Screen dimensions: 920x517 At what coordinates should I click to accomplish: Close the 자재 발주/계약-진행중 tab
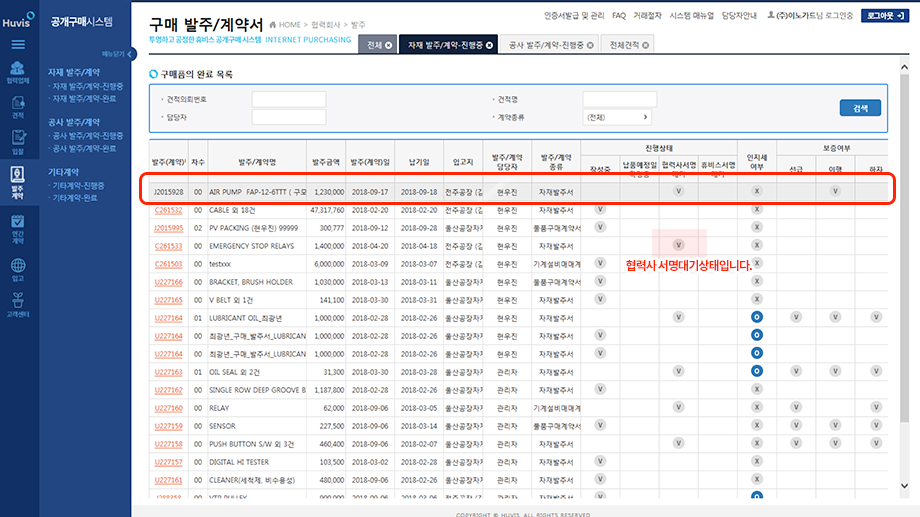click(489, 45)
